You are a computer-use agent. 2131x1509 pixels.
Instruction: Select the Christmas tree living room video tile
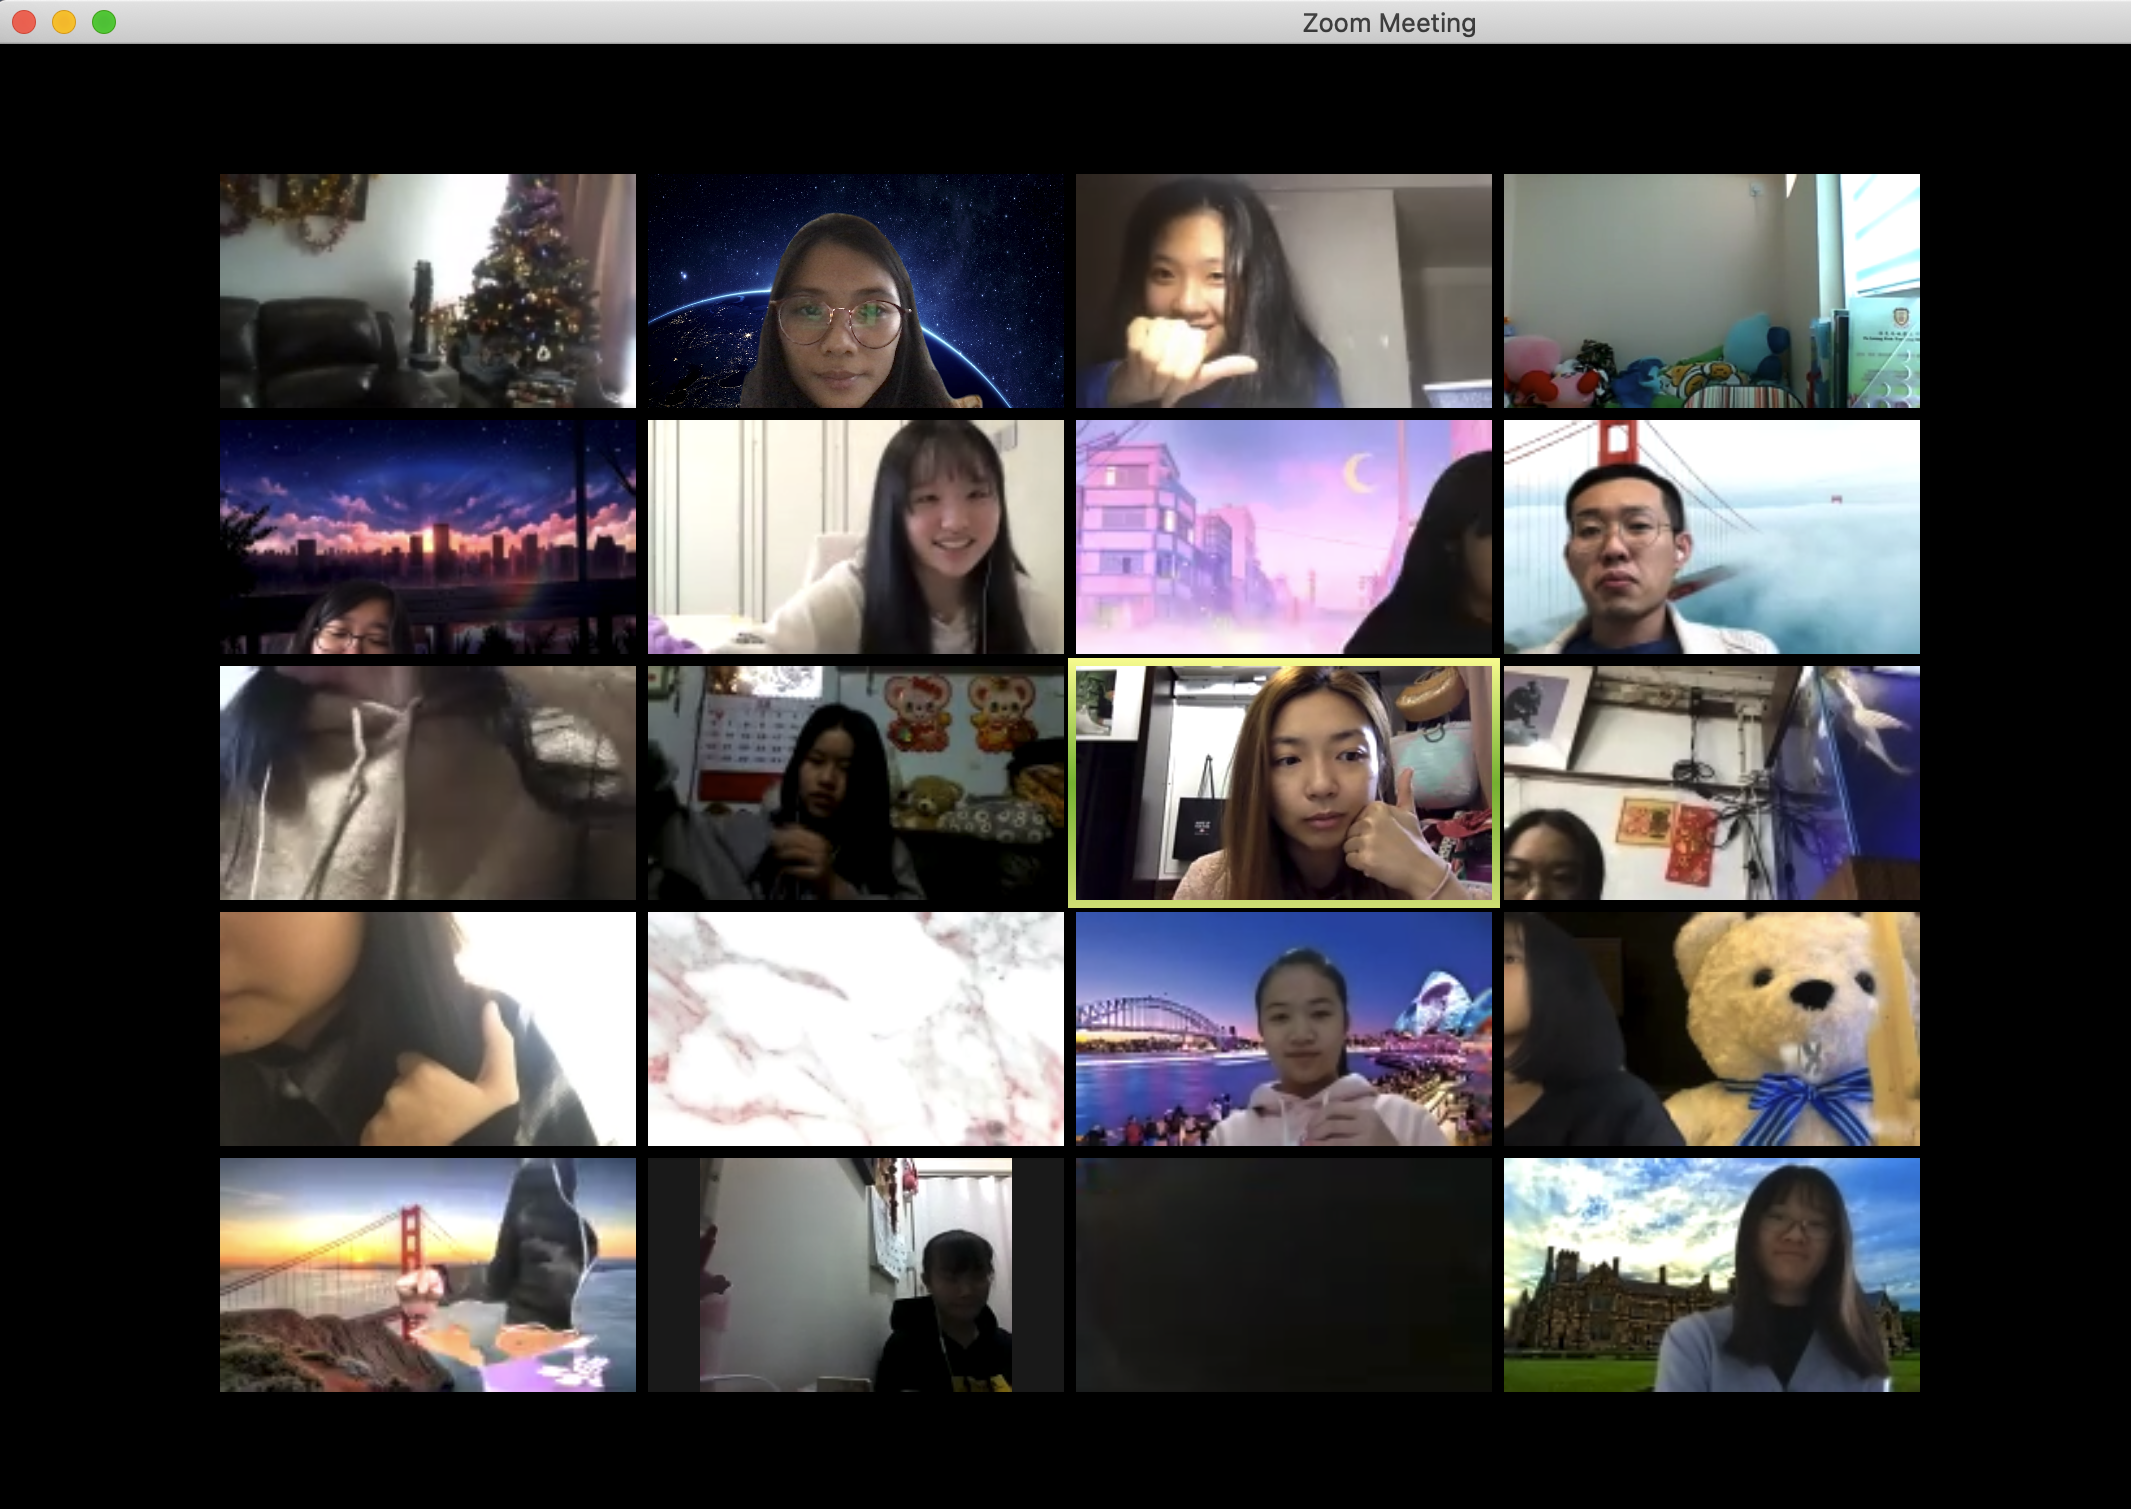pos(427,291)
